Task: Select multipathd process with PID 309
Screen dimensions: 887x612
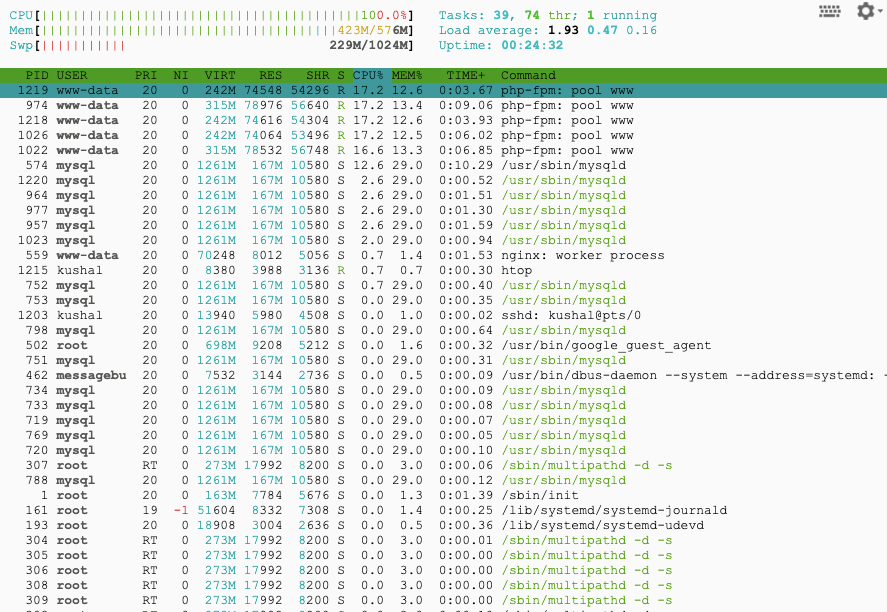Action: click(x=444, y=600)
